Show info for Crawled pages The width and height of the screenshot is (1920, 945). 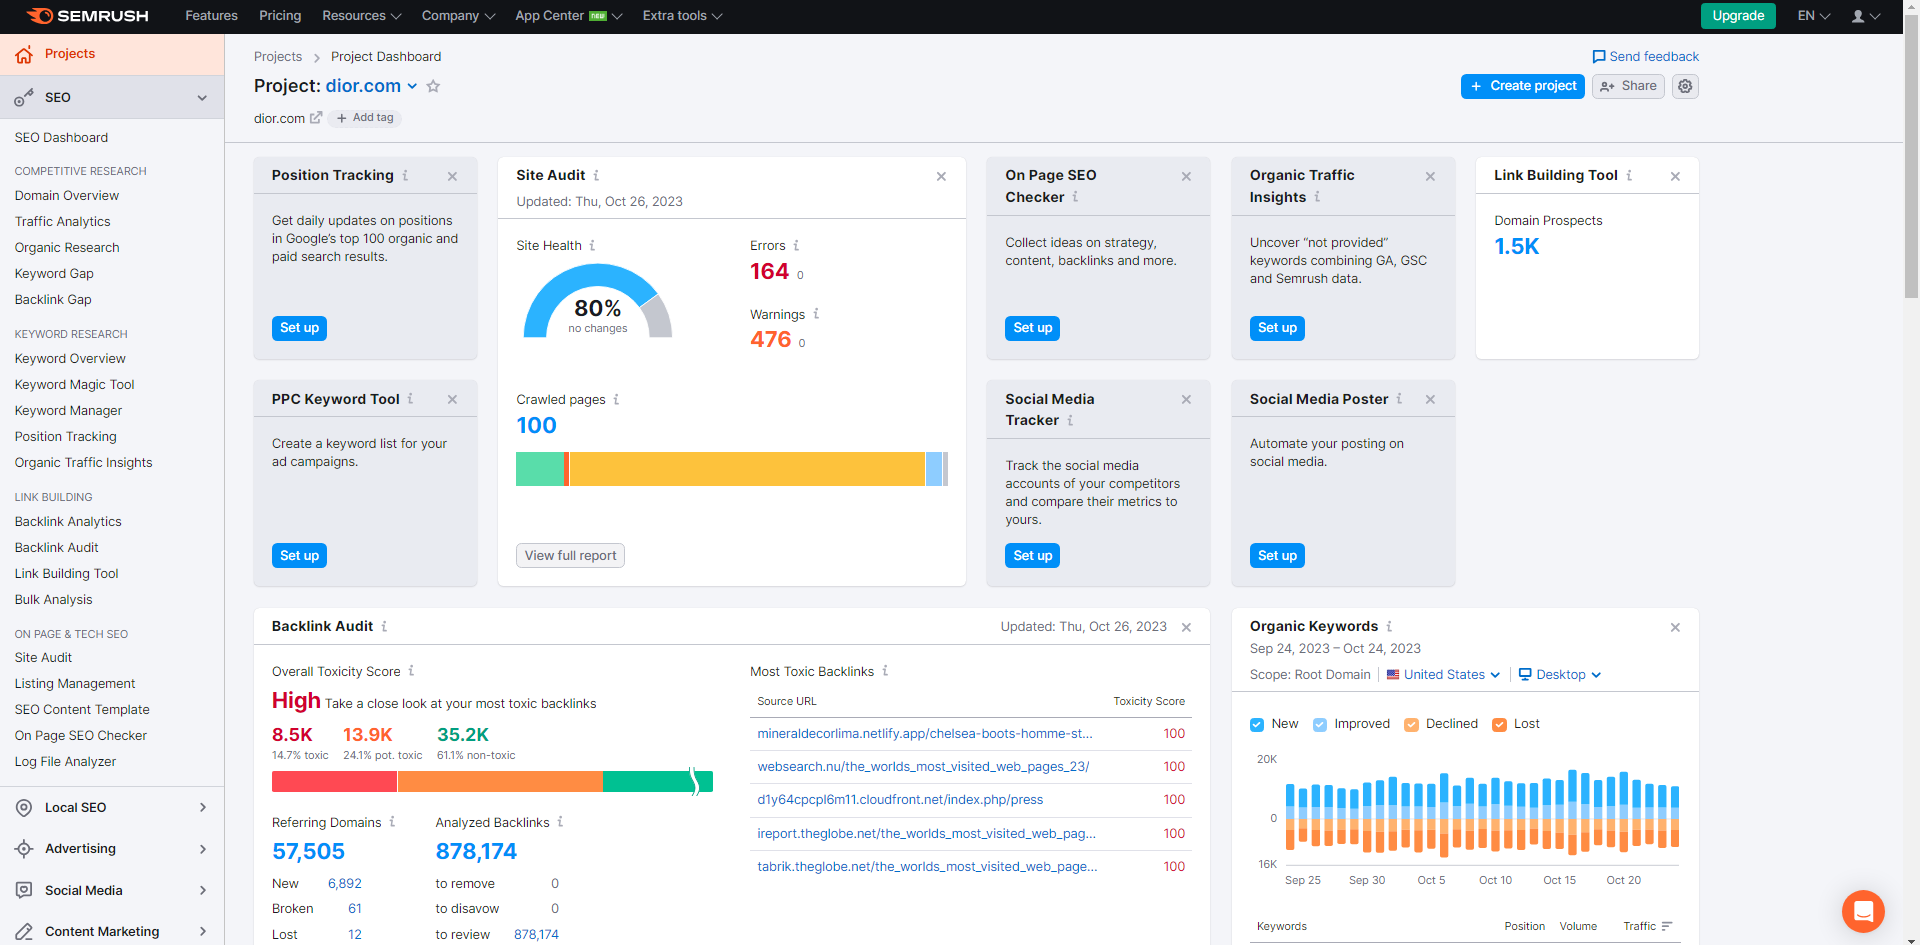[x=616, y=399]
